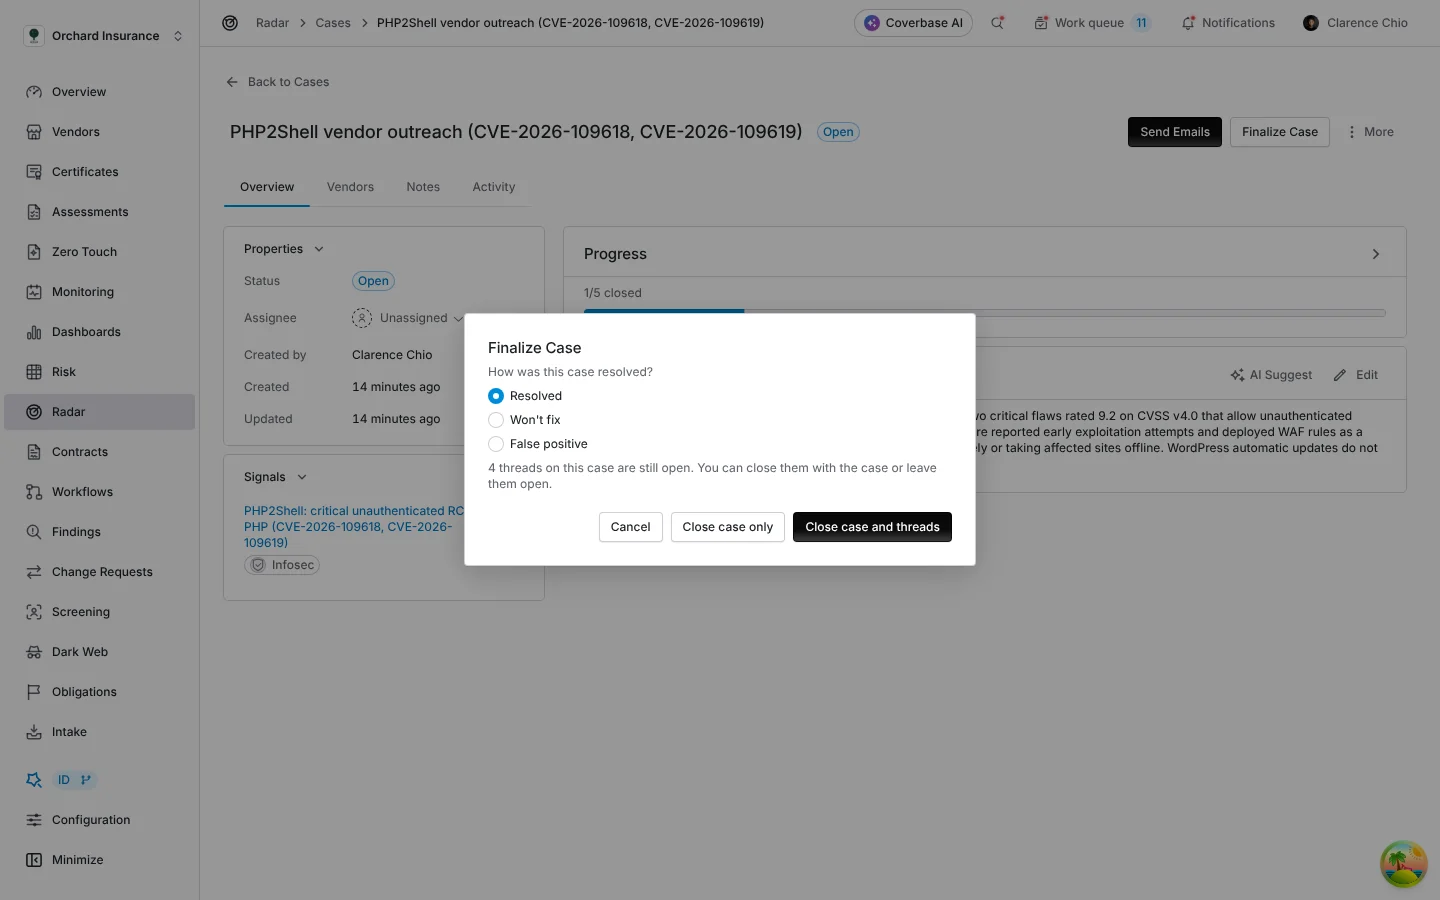Select the Won't fix radio option
The image size is (1440, 900).
(496, 420)
